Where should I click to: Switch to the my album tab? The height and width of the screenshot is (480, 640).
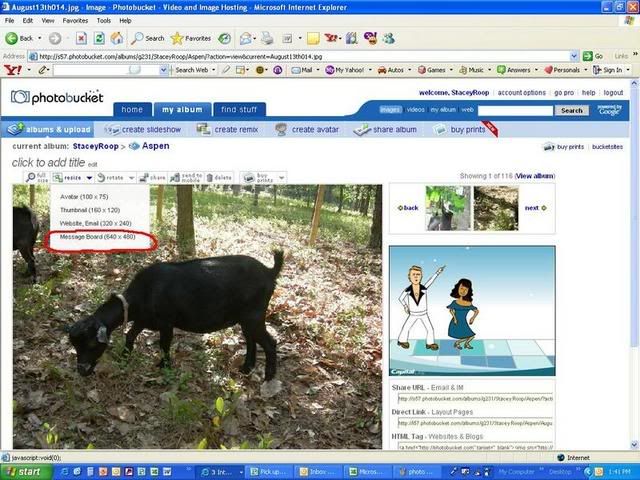click(x=182, y=109)
